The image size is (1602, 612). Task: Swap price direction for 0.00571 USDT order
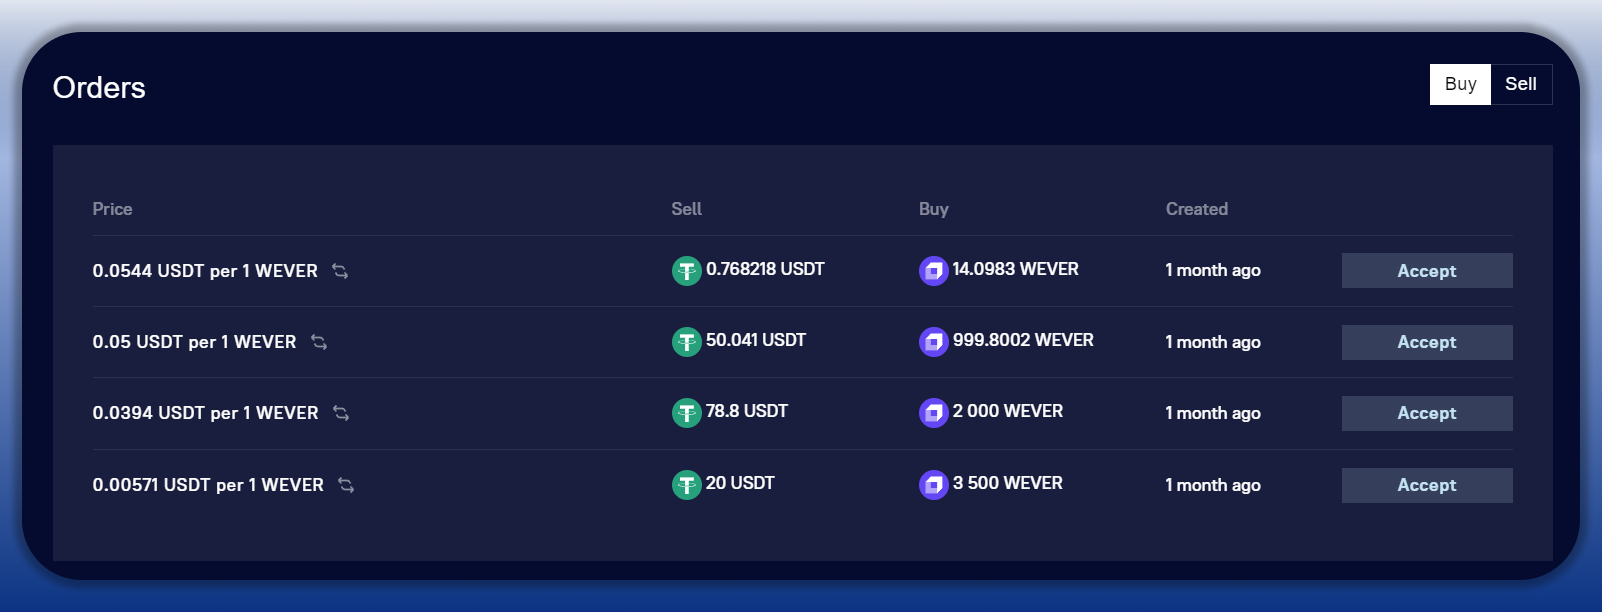(x=346, y=485)
